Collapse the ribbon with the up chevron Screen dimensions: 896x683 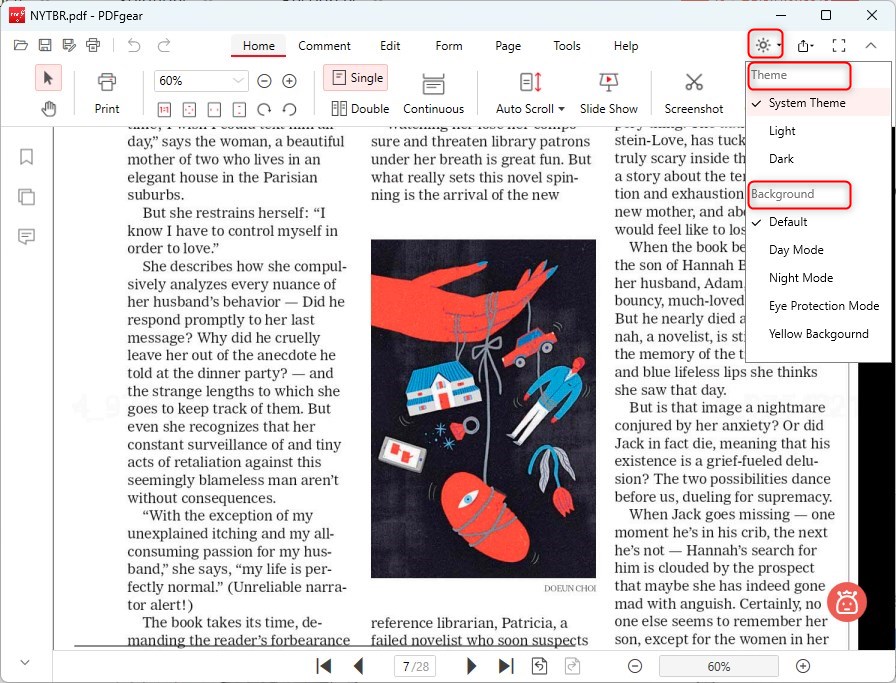click(x=871, y=45)
